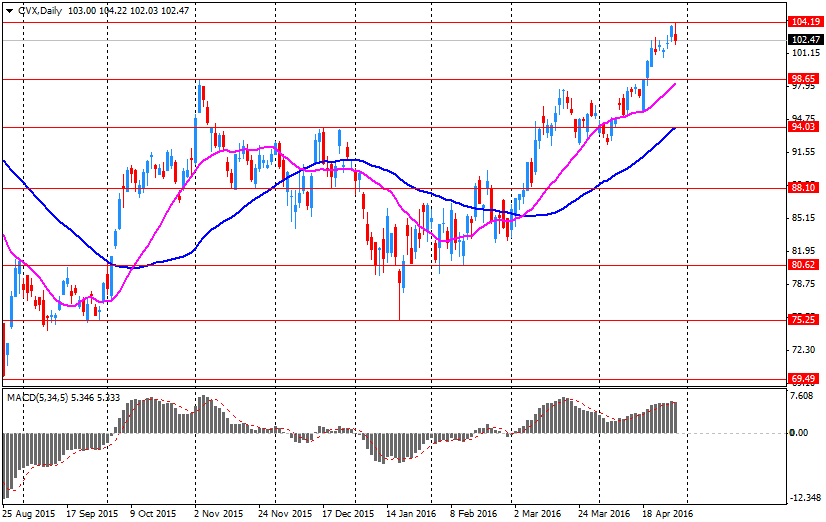
Task: Select the MACD scale value -12.348
Action: (x=804, y=498)
